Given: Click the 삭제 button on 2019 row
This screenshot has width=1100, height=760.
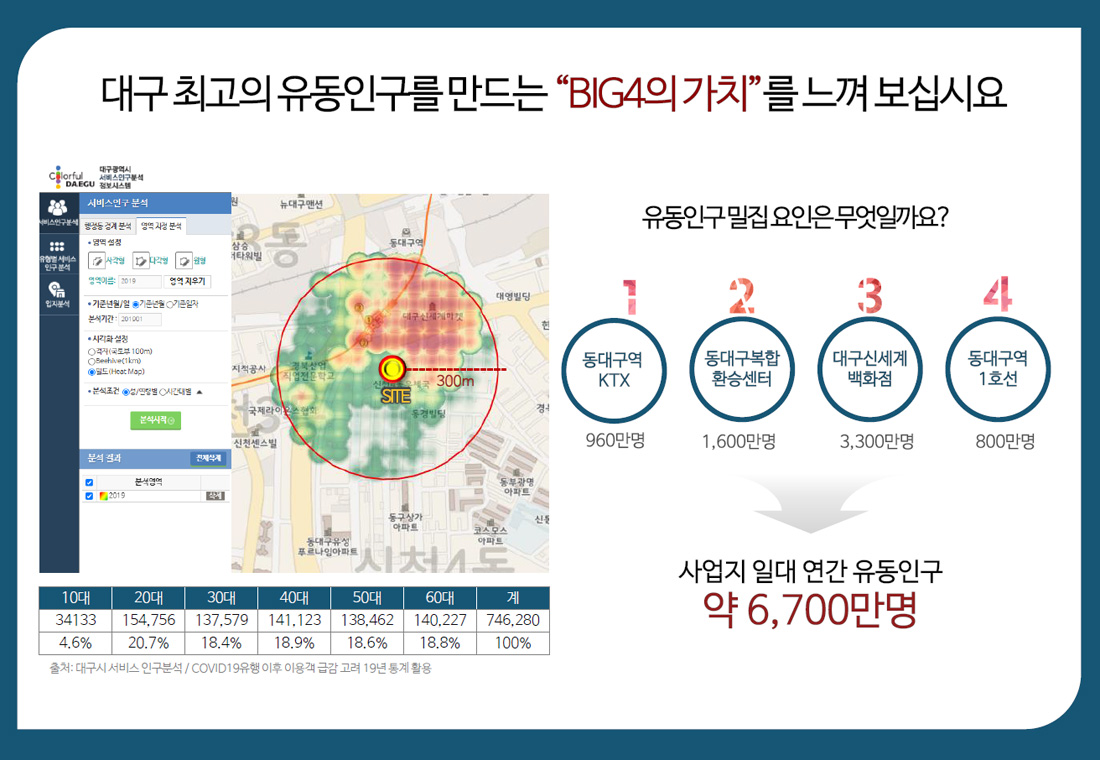Looking at the screenshot, I should [x=215, y=496].
